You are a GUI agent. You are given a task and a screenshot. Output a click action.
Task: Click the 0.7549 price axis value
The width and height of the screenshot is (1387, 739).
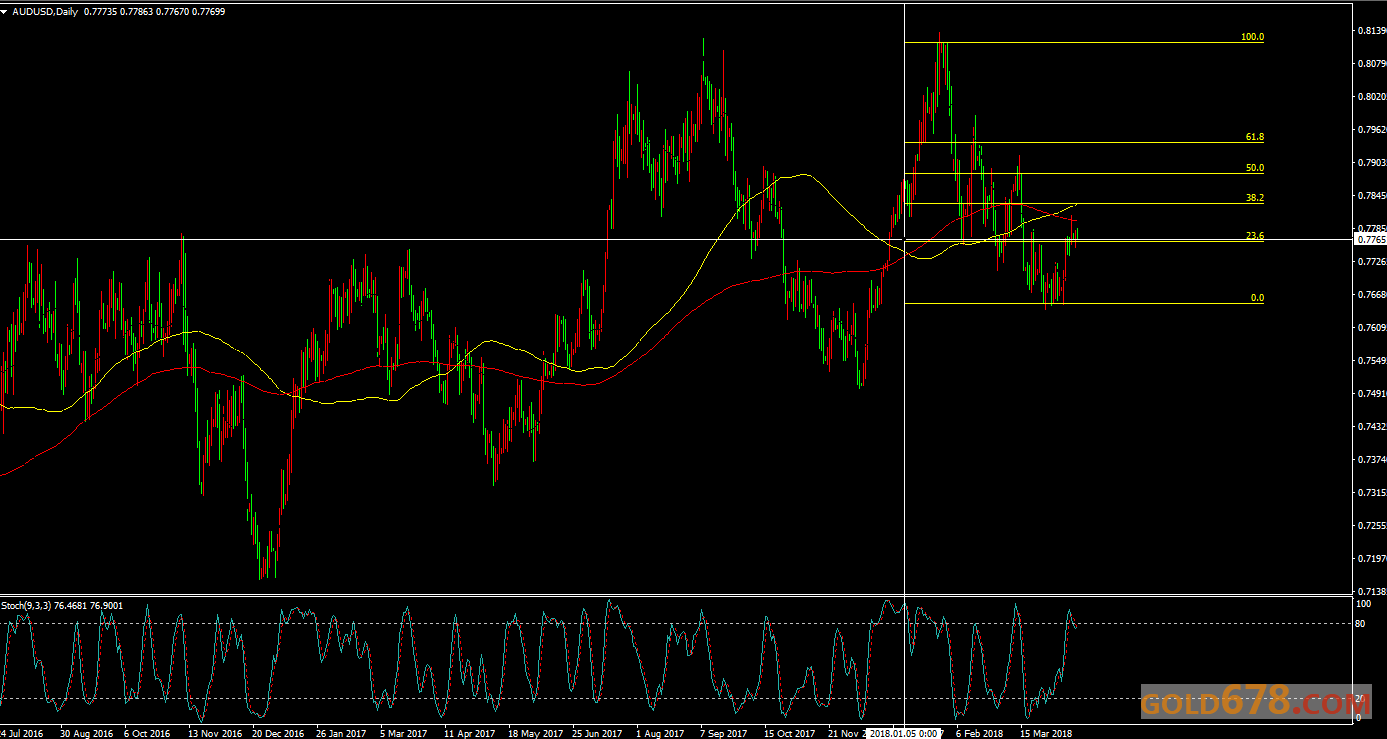coord(1371,361)
